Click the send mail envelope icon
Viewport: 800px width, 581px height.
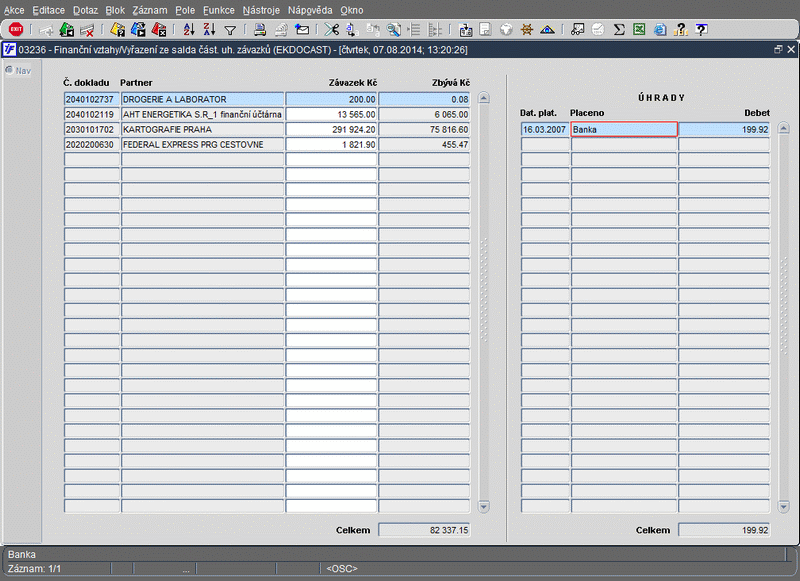coord(302,30)
